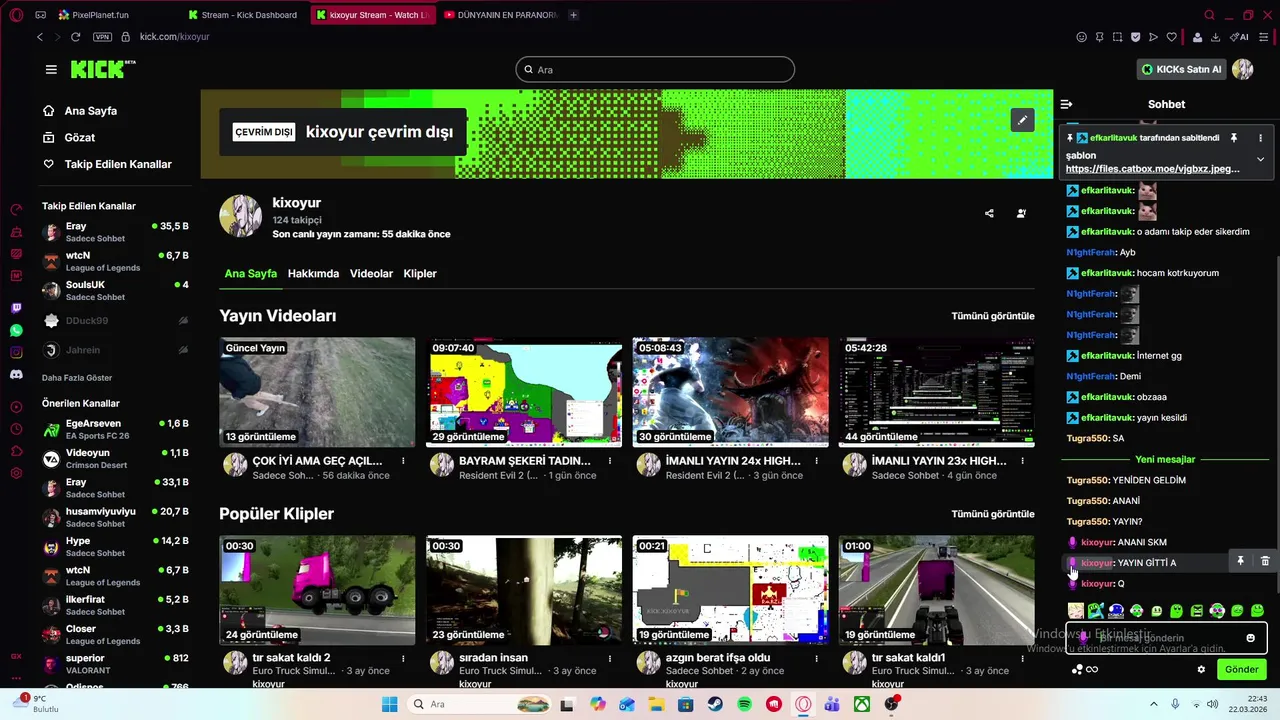The image size is (1280, 720).
Task: Open SoulsUK followed channel
Action: pos(115,291)
